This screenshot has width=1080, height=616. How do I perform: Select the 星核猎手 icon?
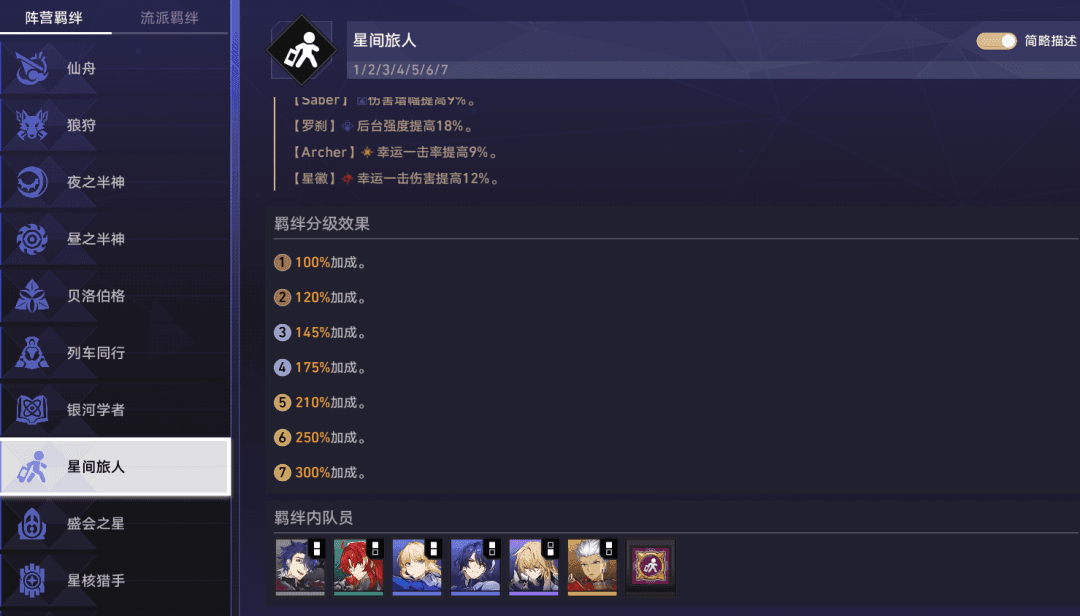click(32, 580)
